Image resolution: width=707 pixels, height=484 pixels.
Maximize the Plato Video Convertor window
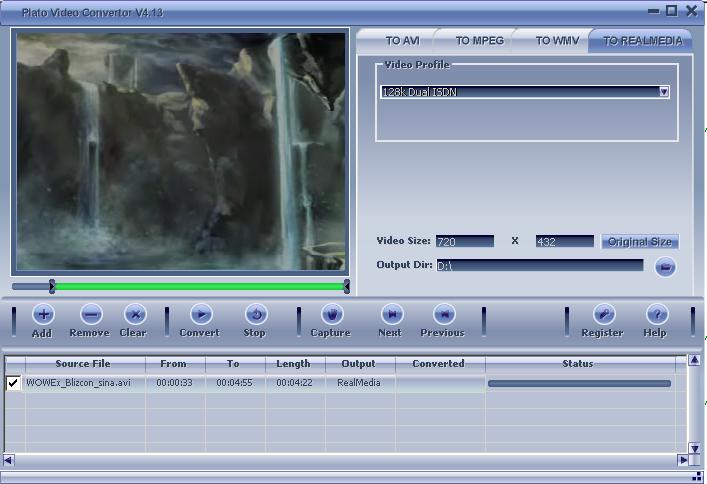tap(672, 10)
